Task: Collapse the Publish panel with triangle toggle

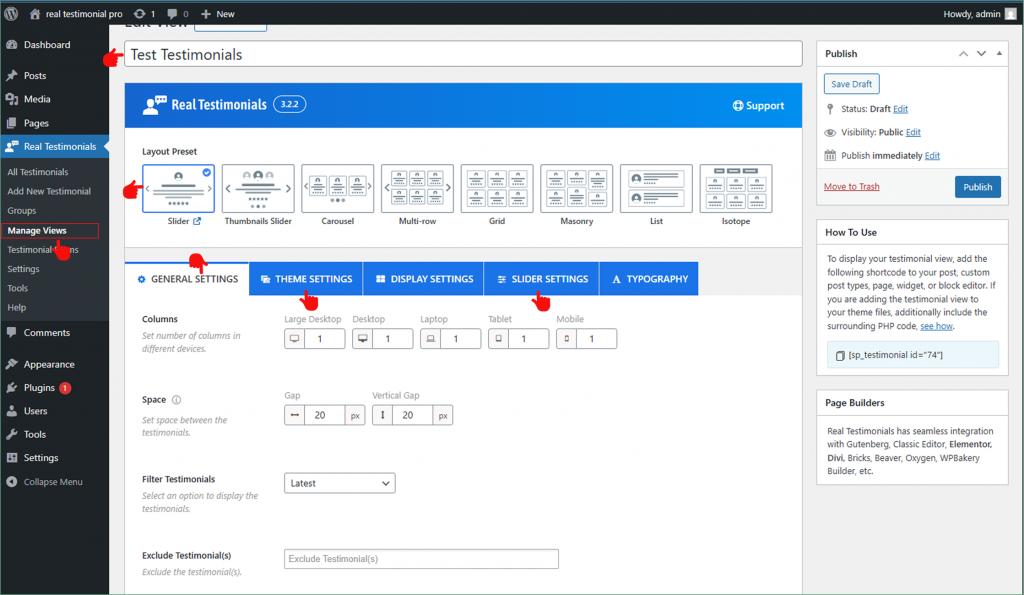Action: coord(999,54)
